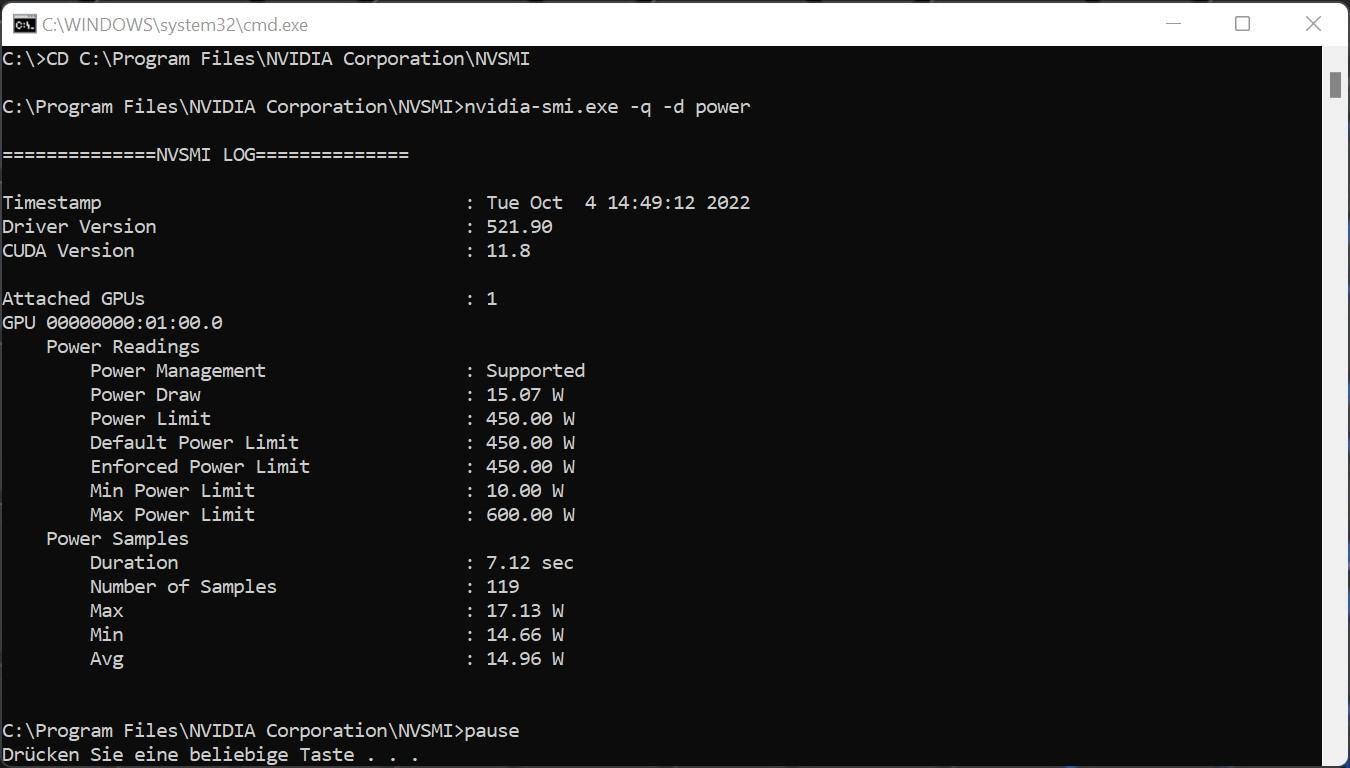
Task: Click the Number of Samples value 119
Action: point(503,587)
